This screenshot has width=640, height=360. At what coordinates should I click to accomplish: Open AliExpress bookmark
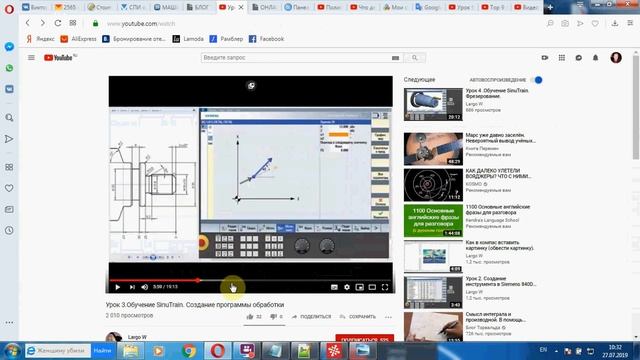coord(78,39)
